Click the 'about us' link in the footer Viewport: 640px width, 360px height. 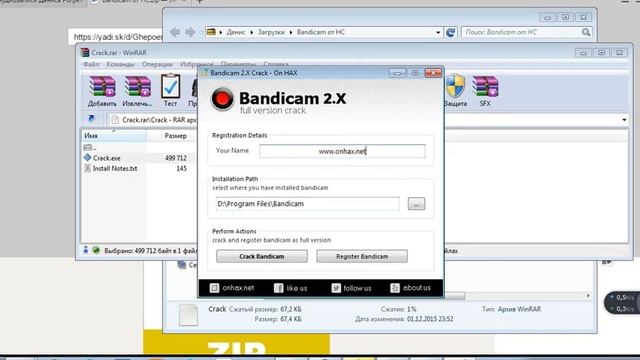pos(411,288)
